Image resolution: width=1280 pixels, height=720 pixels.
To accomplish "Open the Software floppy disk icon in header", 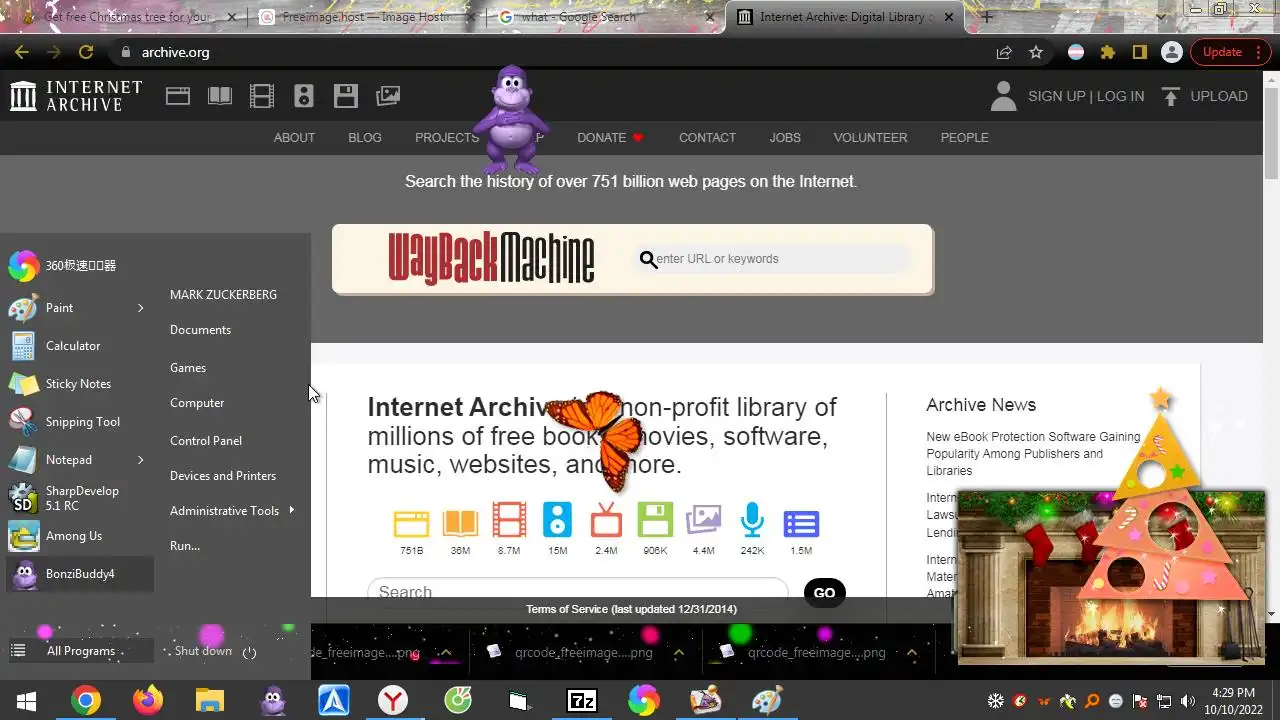I will click(346, 96).
